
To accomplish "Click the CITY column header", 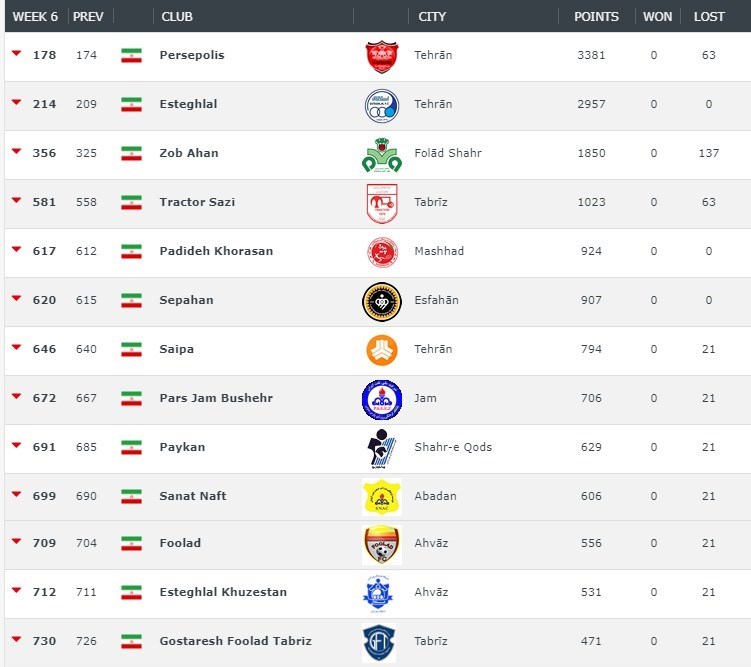I will [432, 17].
